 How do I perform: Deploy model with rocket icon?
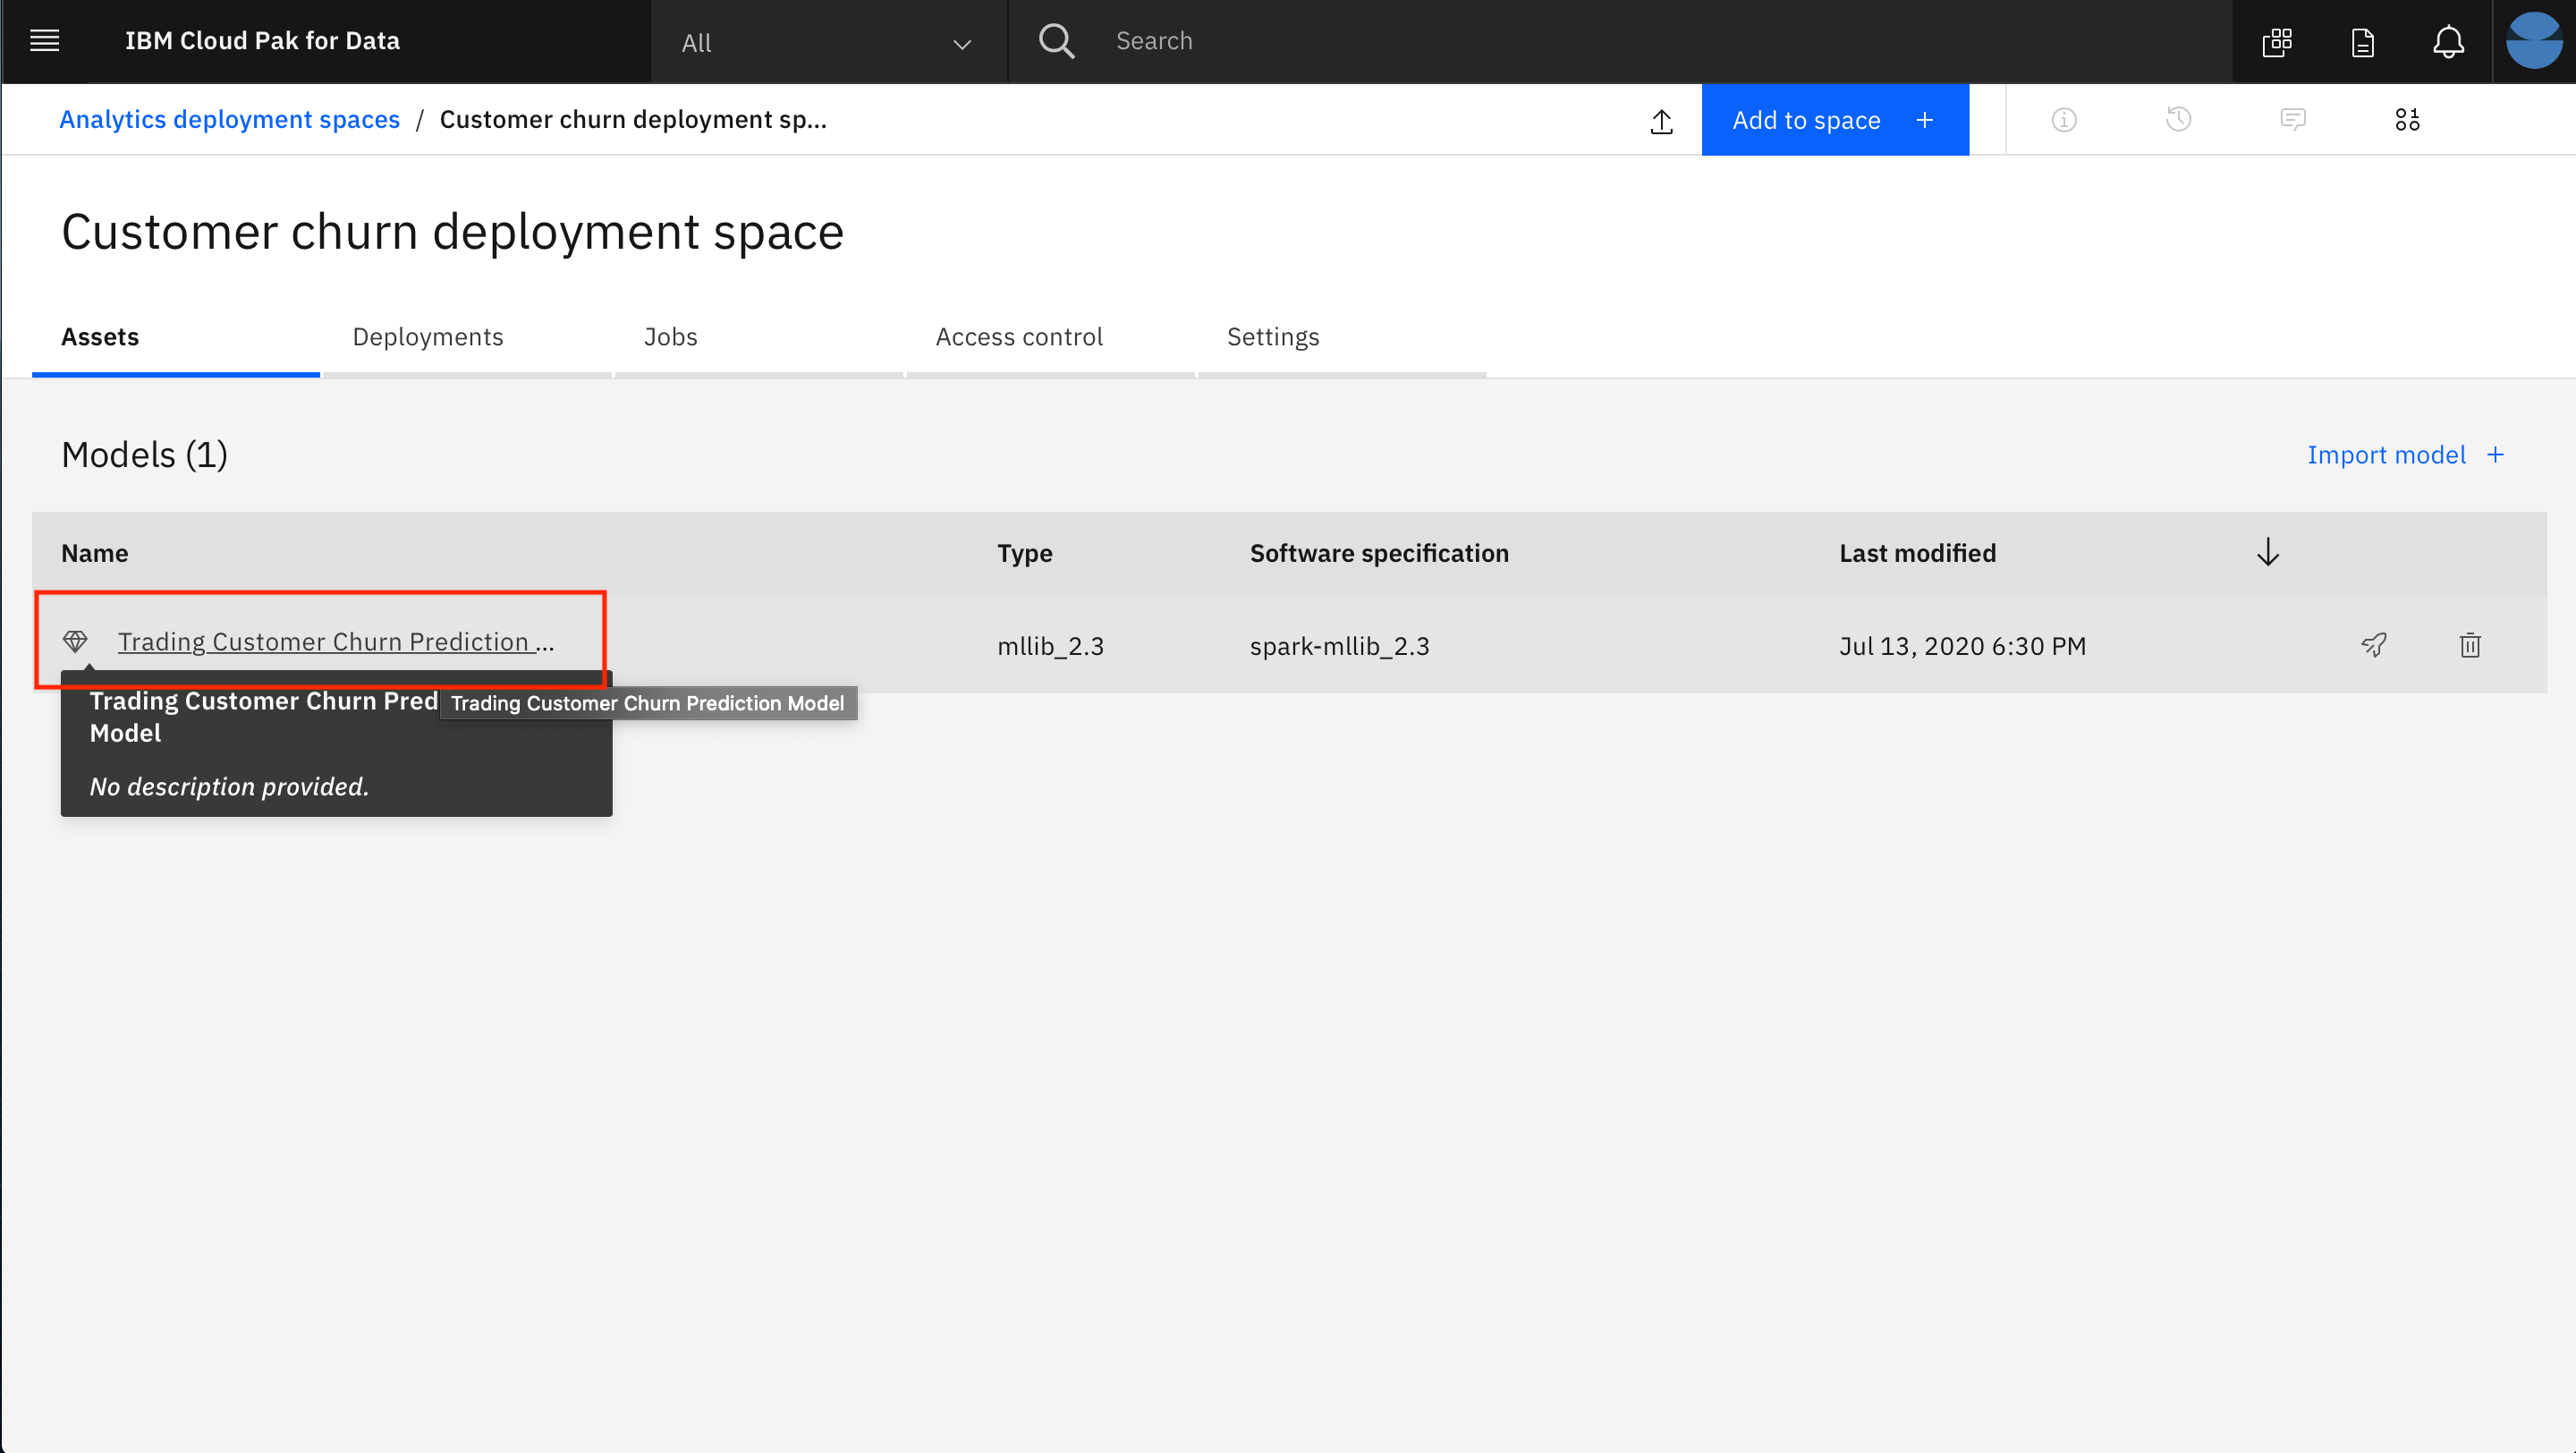pos(2374,645)
